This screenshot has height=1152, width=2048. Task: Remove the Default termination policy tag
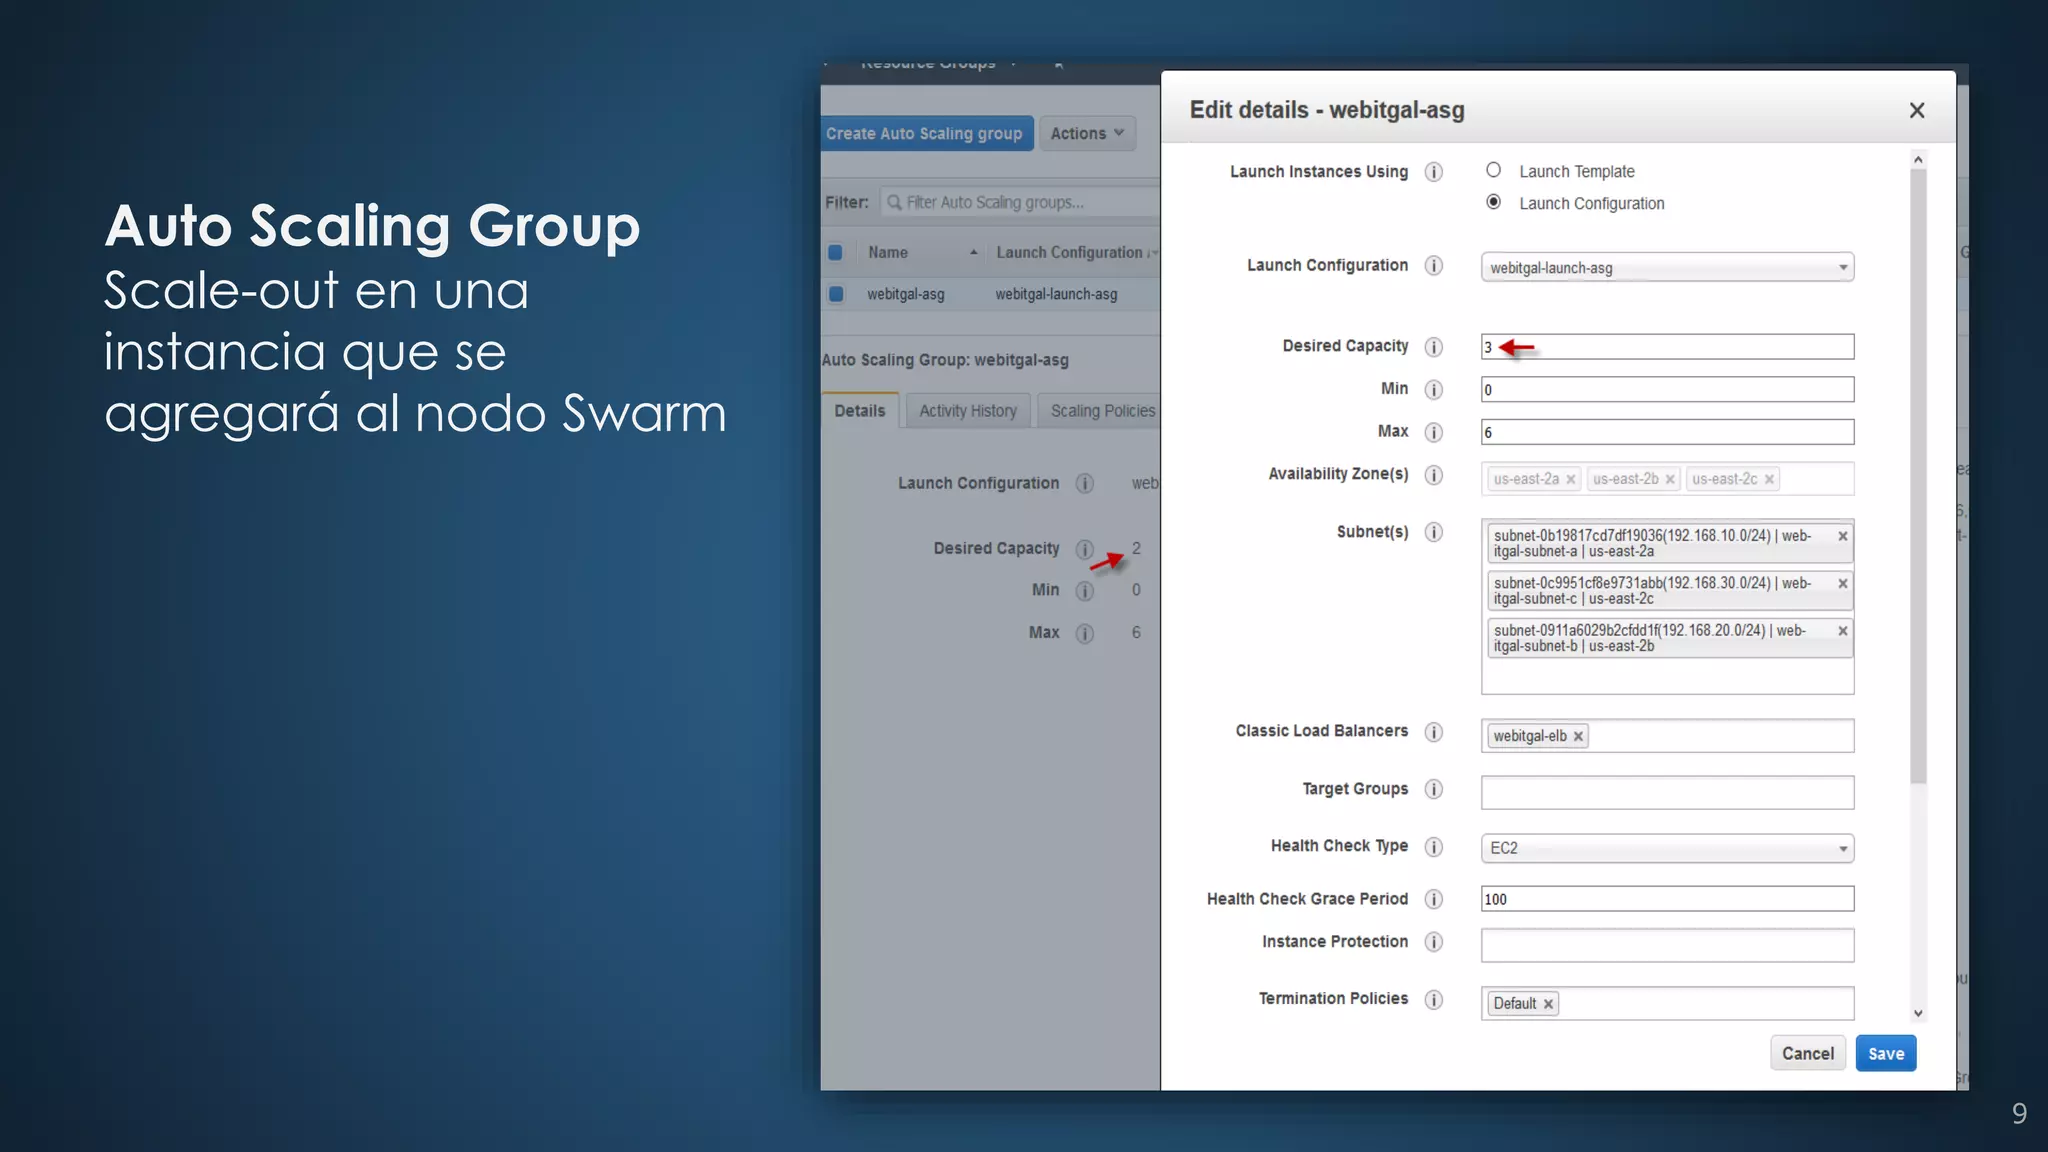(x=1548, y=1004)
